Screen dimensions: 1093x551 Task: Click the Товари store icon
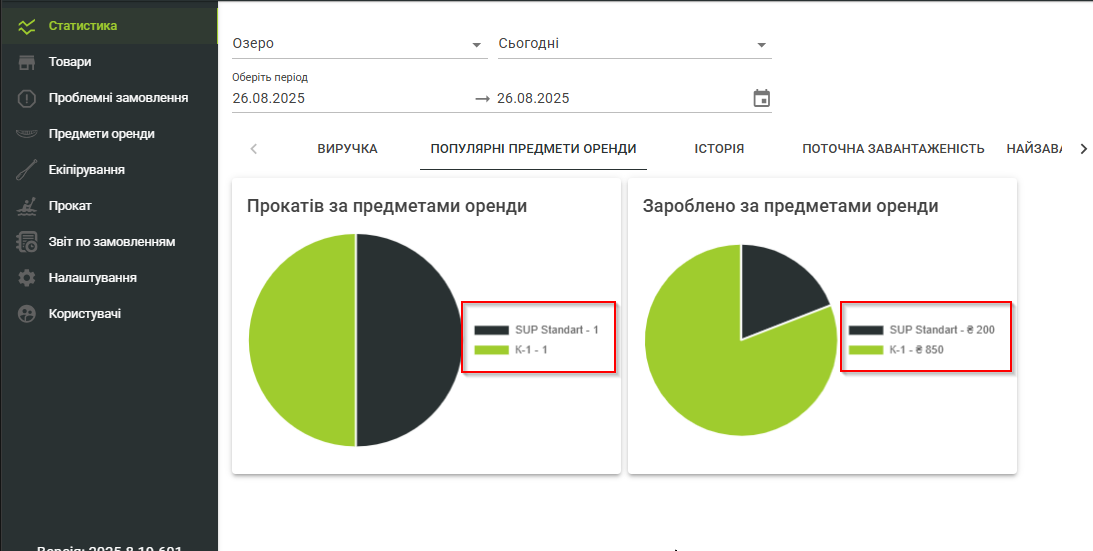tap(26, 63)
